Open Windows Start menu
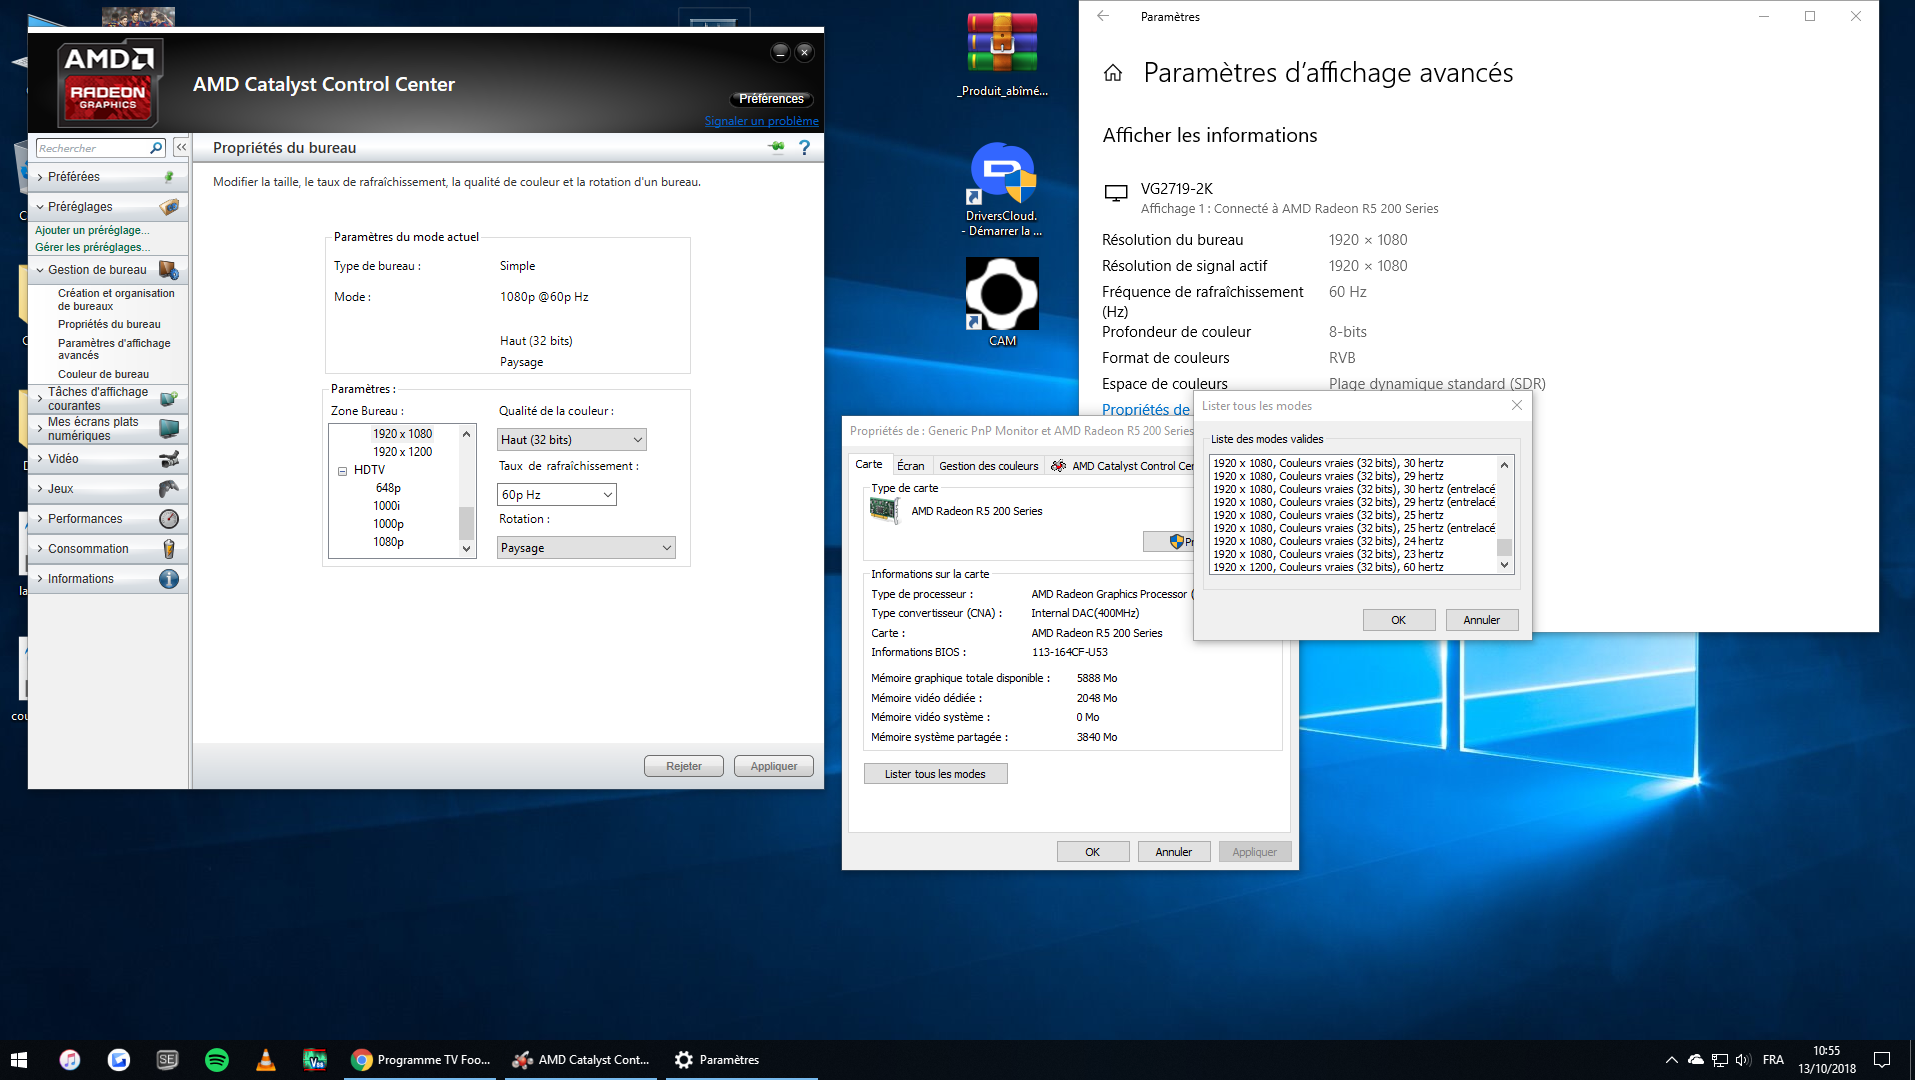The height and width of the screenshot is (1080, 1915). point(19,1060)
